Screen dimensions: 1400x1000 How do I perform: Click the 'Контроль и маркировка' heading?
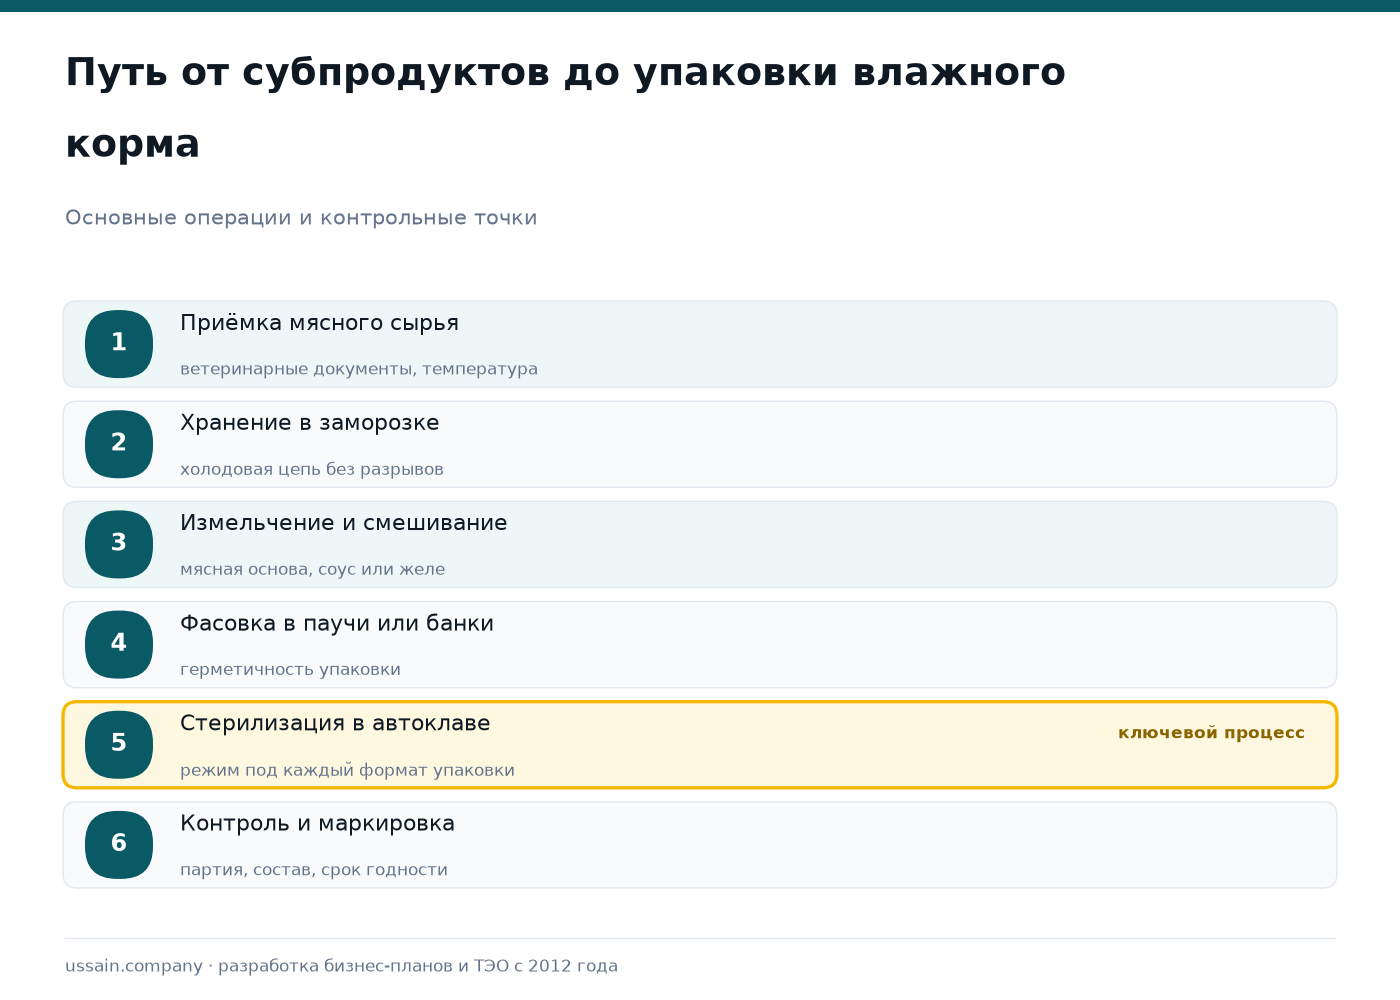pos(317,823)
